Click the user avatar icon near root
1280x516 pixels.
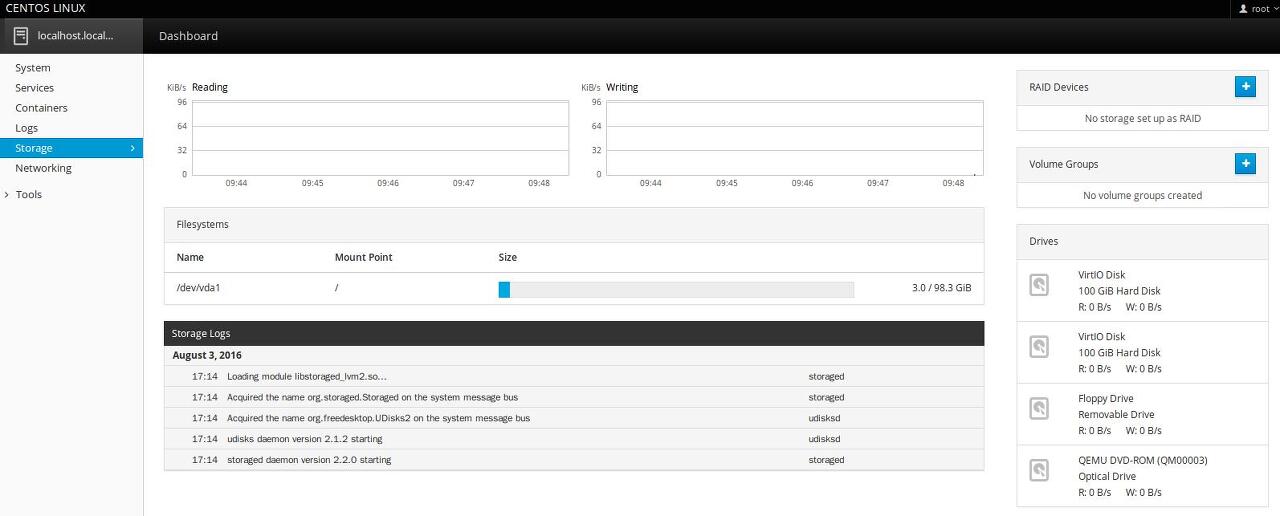1243,9
